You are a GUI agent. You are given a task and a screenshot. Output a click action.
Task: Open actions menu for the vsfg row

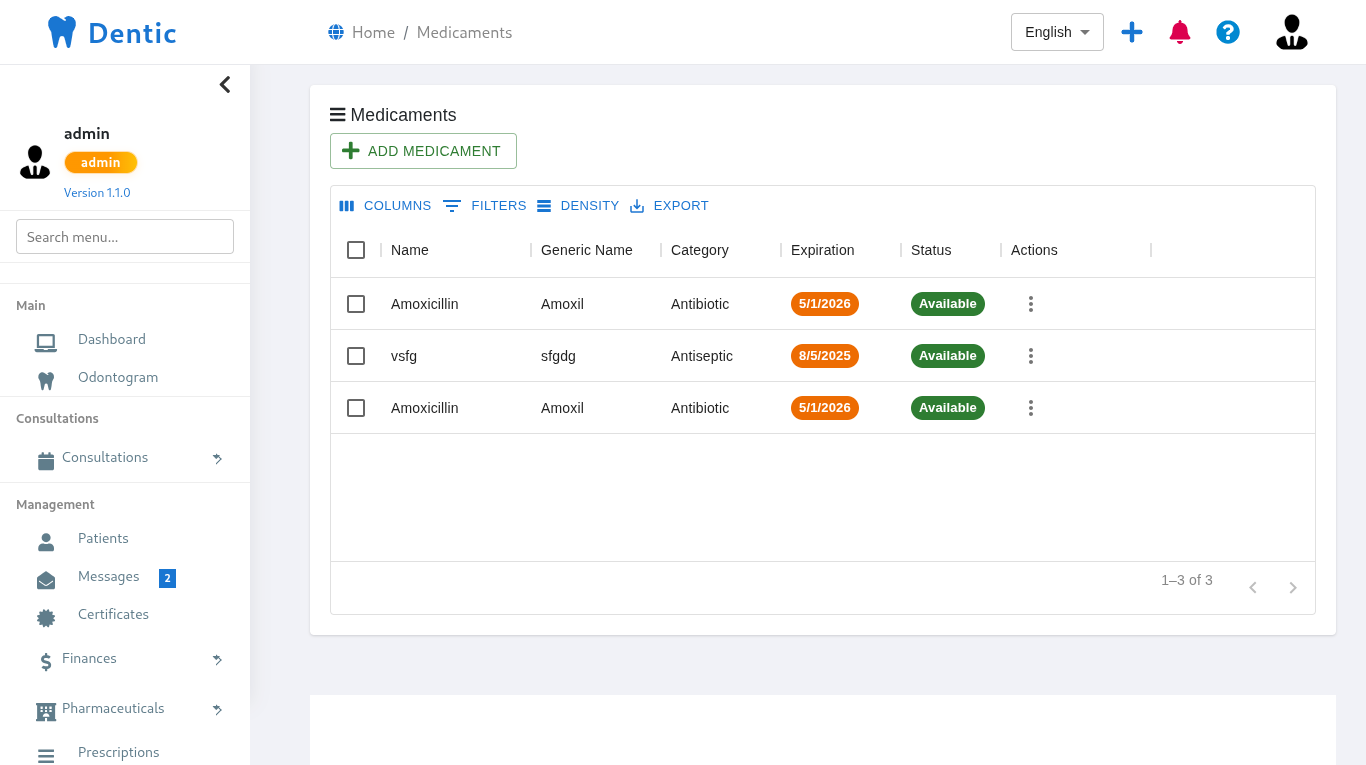point(1030,356)
